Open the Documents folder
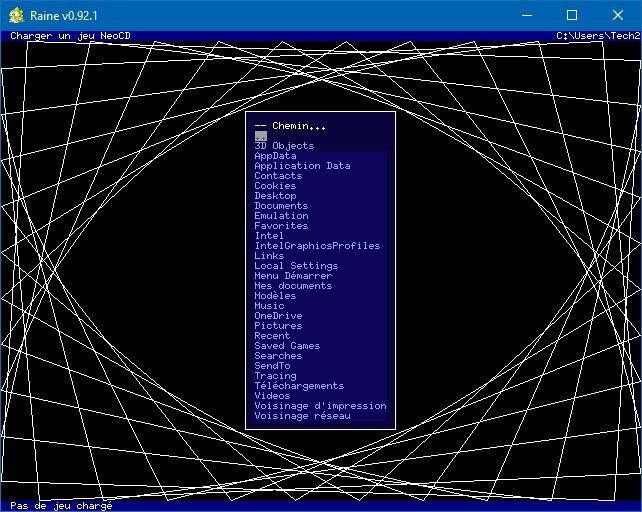The image size is (642, 512). [281, 206]
